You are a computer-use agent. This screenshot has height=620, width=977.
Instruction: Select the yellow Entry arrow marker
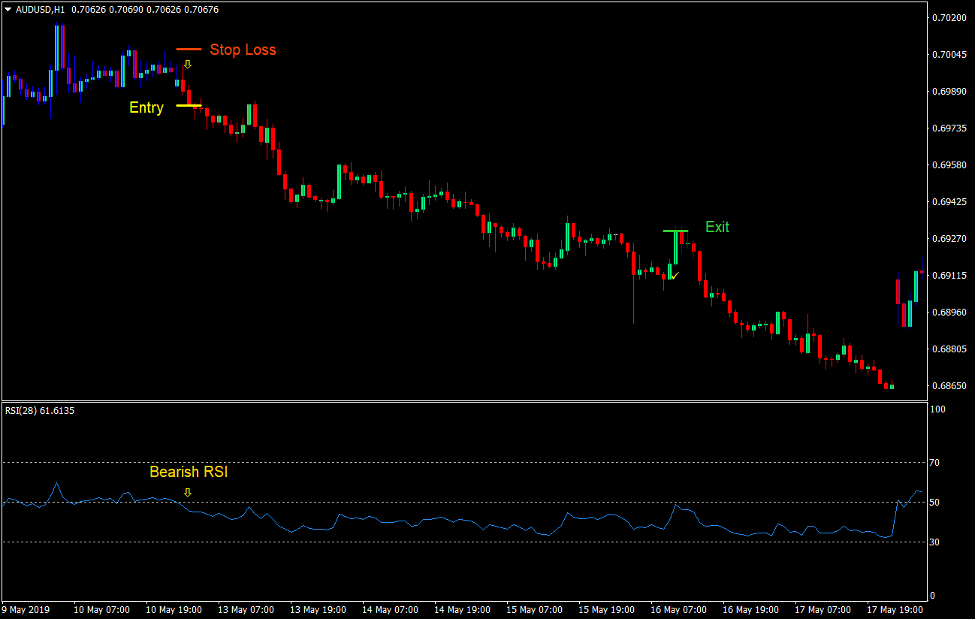point(187,63)
